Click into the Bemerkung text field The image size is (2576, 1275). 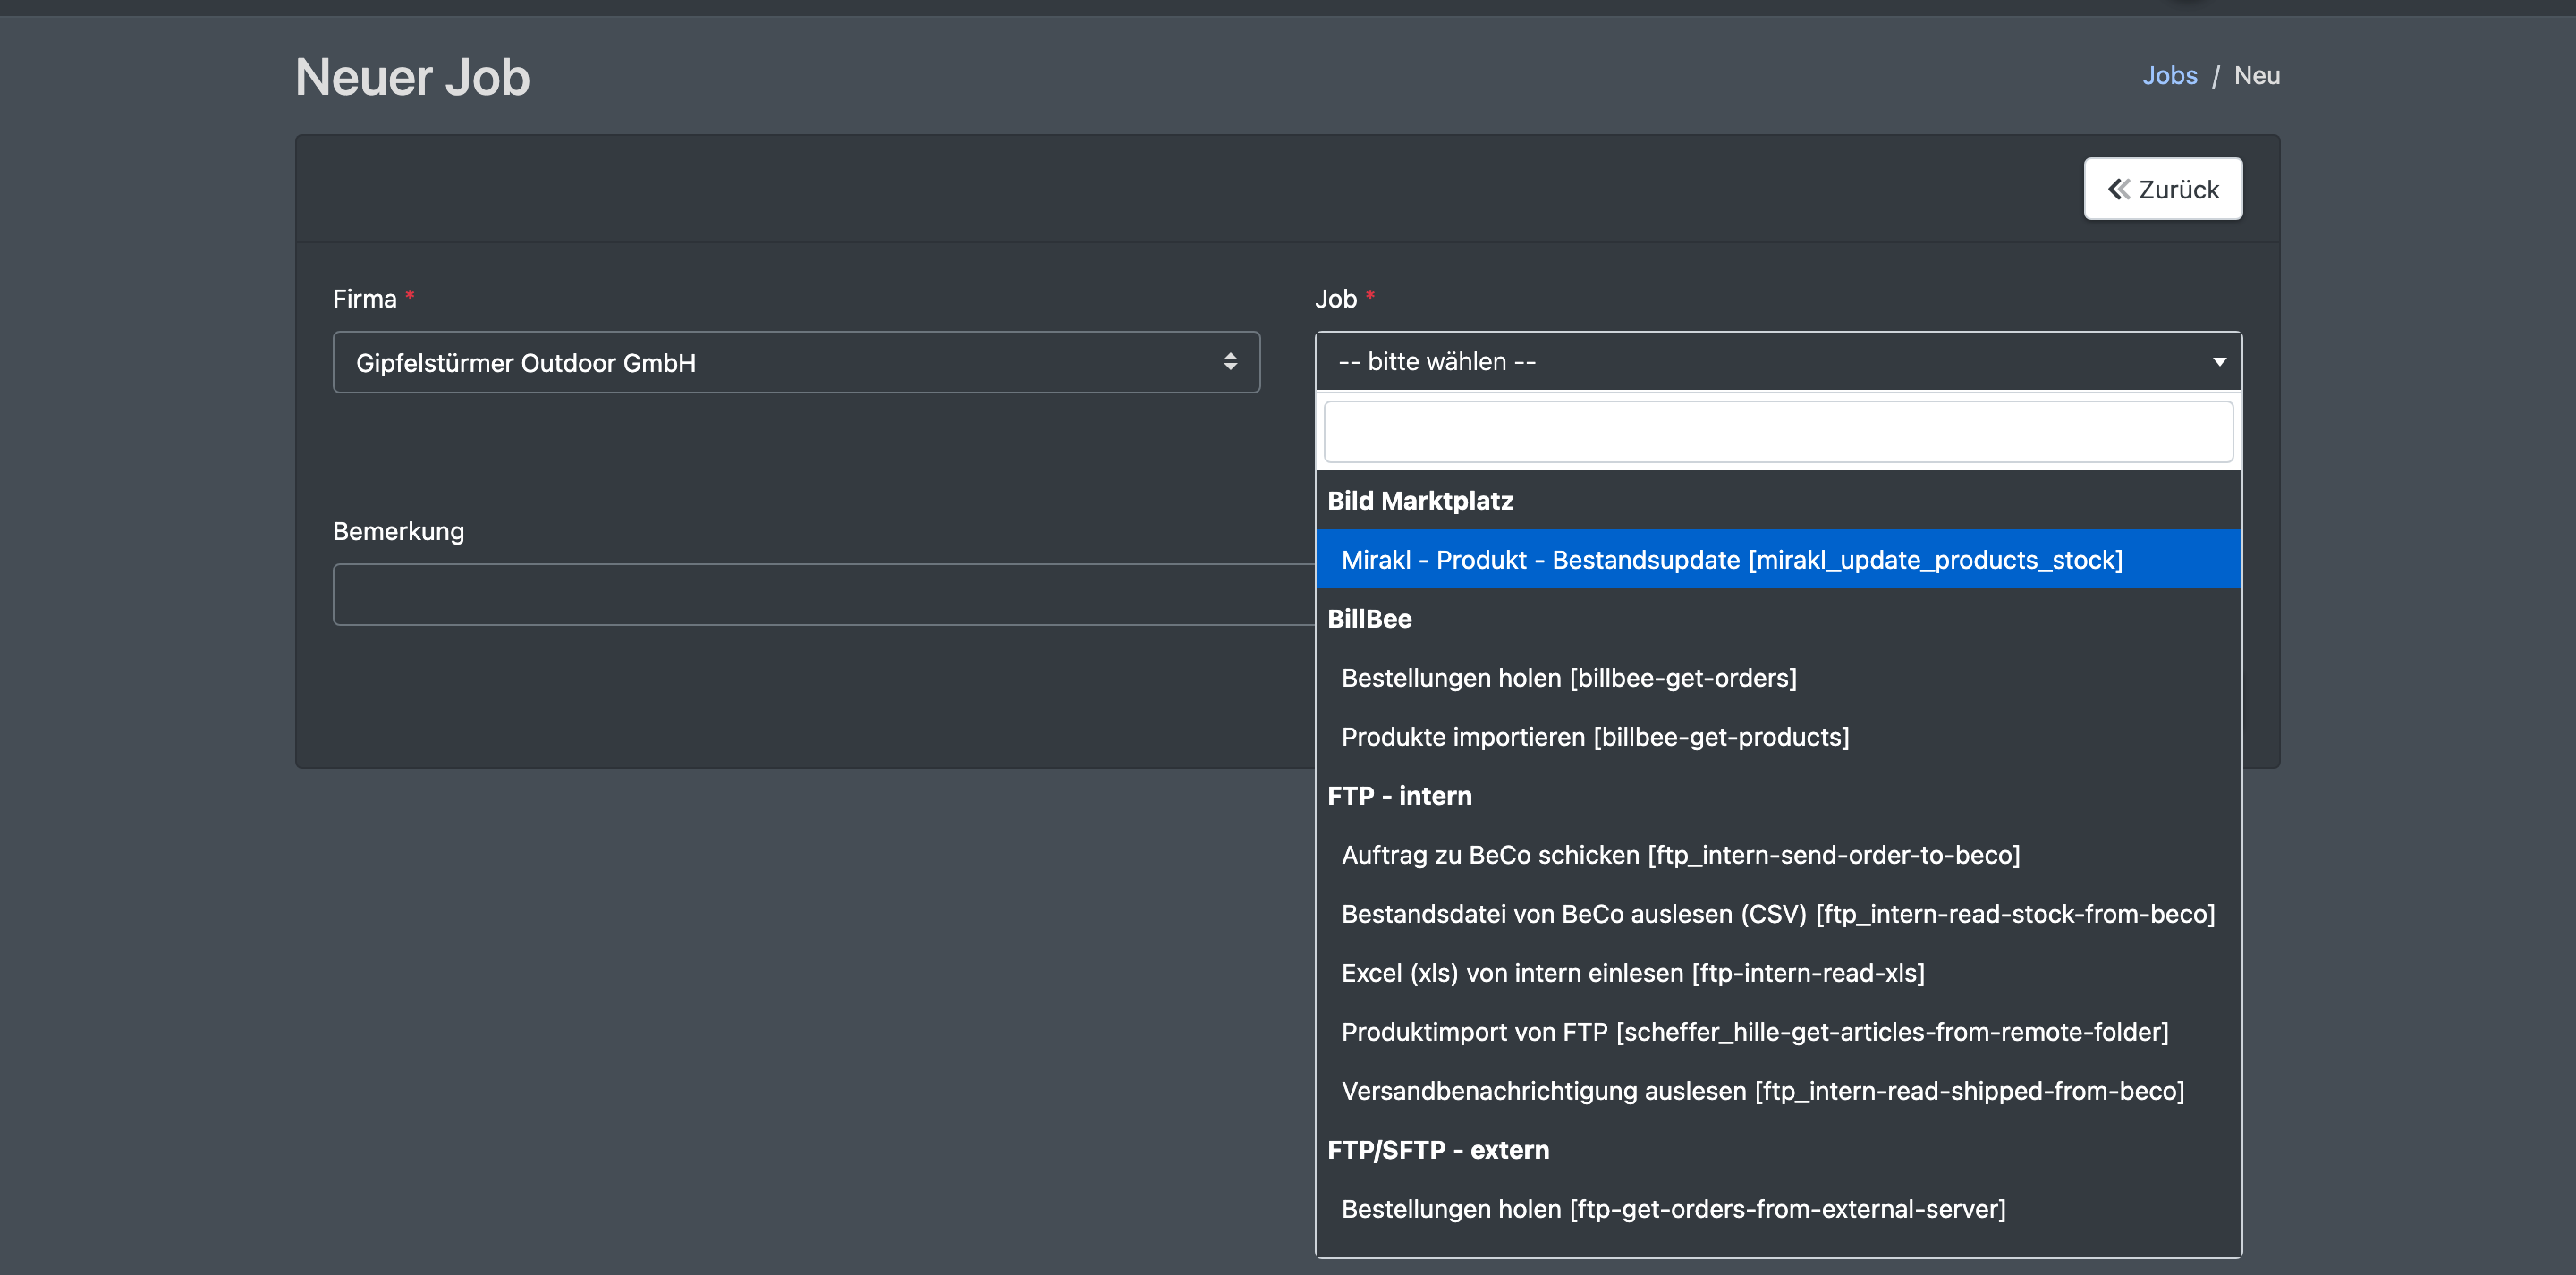824,594
